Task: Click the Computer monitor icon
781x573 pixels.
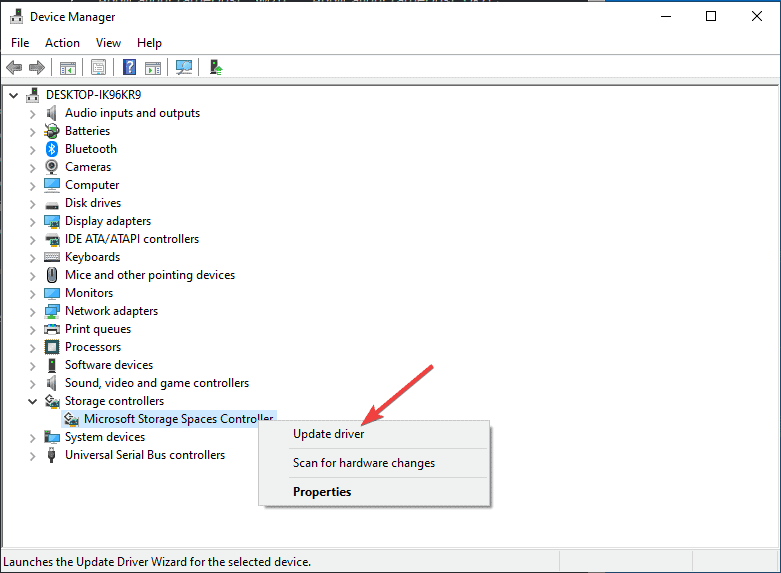Action: [52, 185]
